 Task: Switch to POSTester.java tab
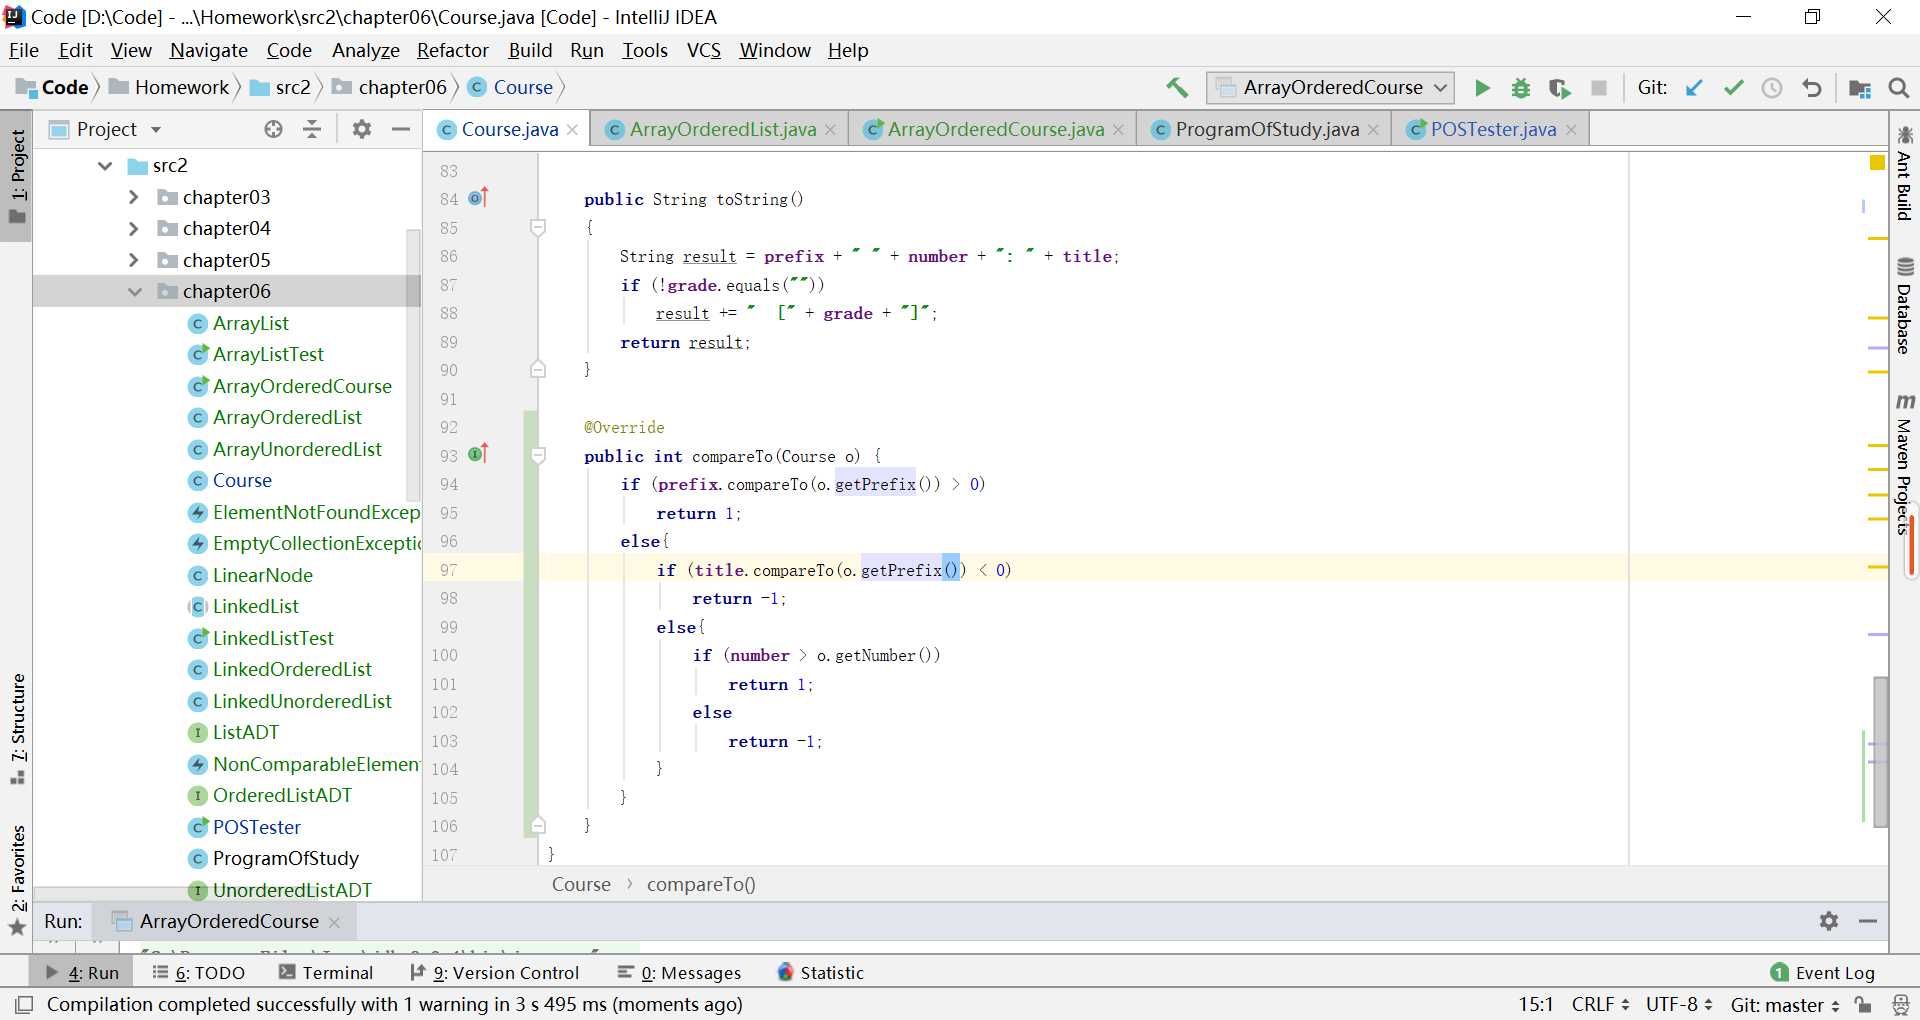pos(1492,129)
